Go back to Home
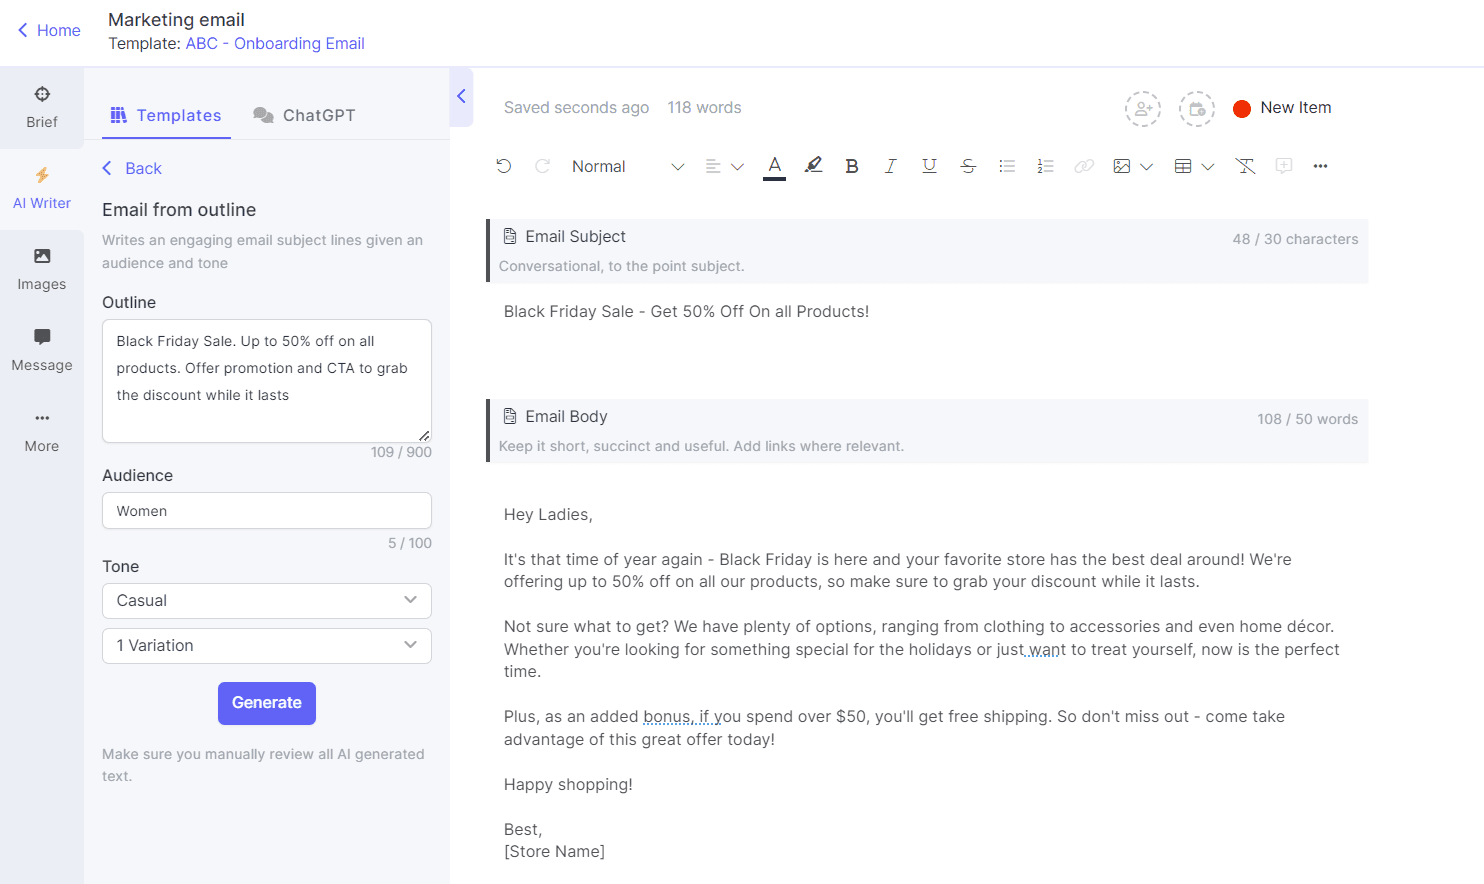The image size is (1484, 884). coord(49,30)
